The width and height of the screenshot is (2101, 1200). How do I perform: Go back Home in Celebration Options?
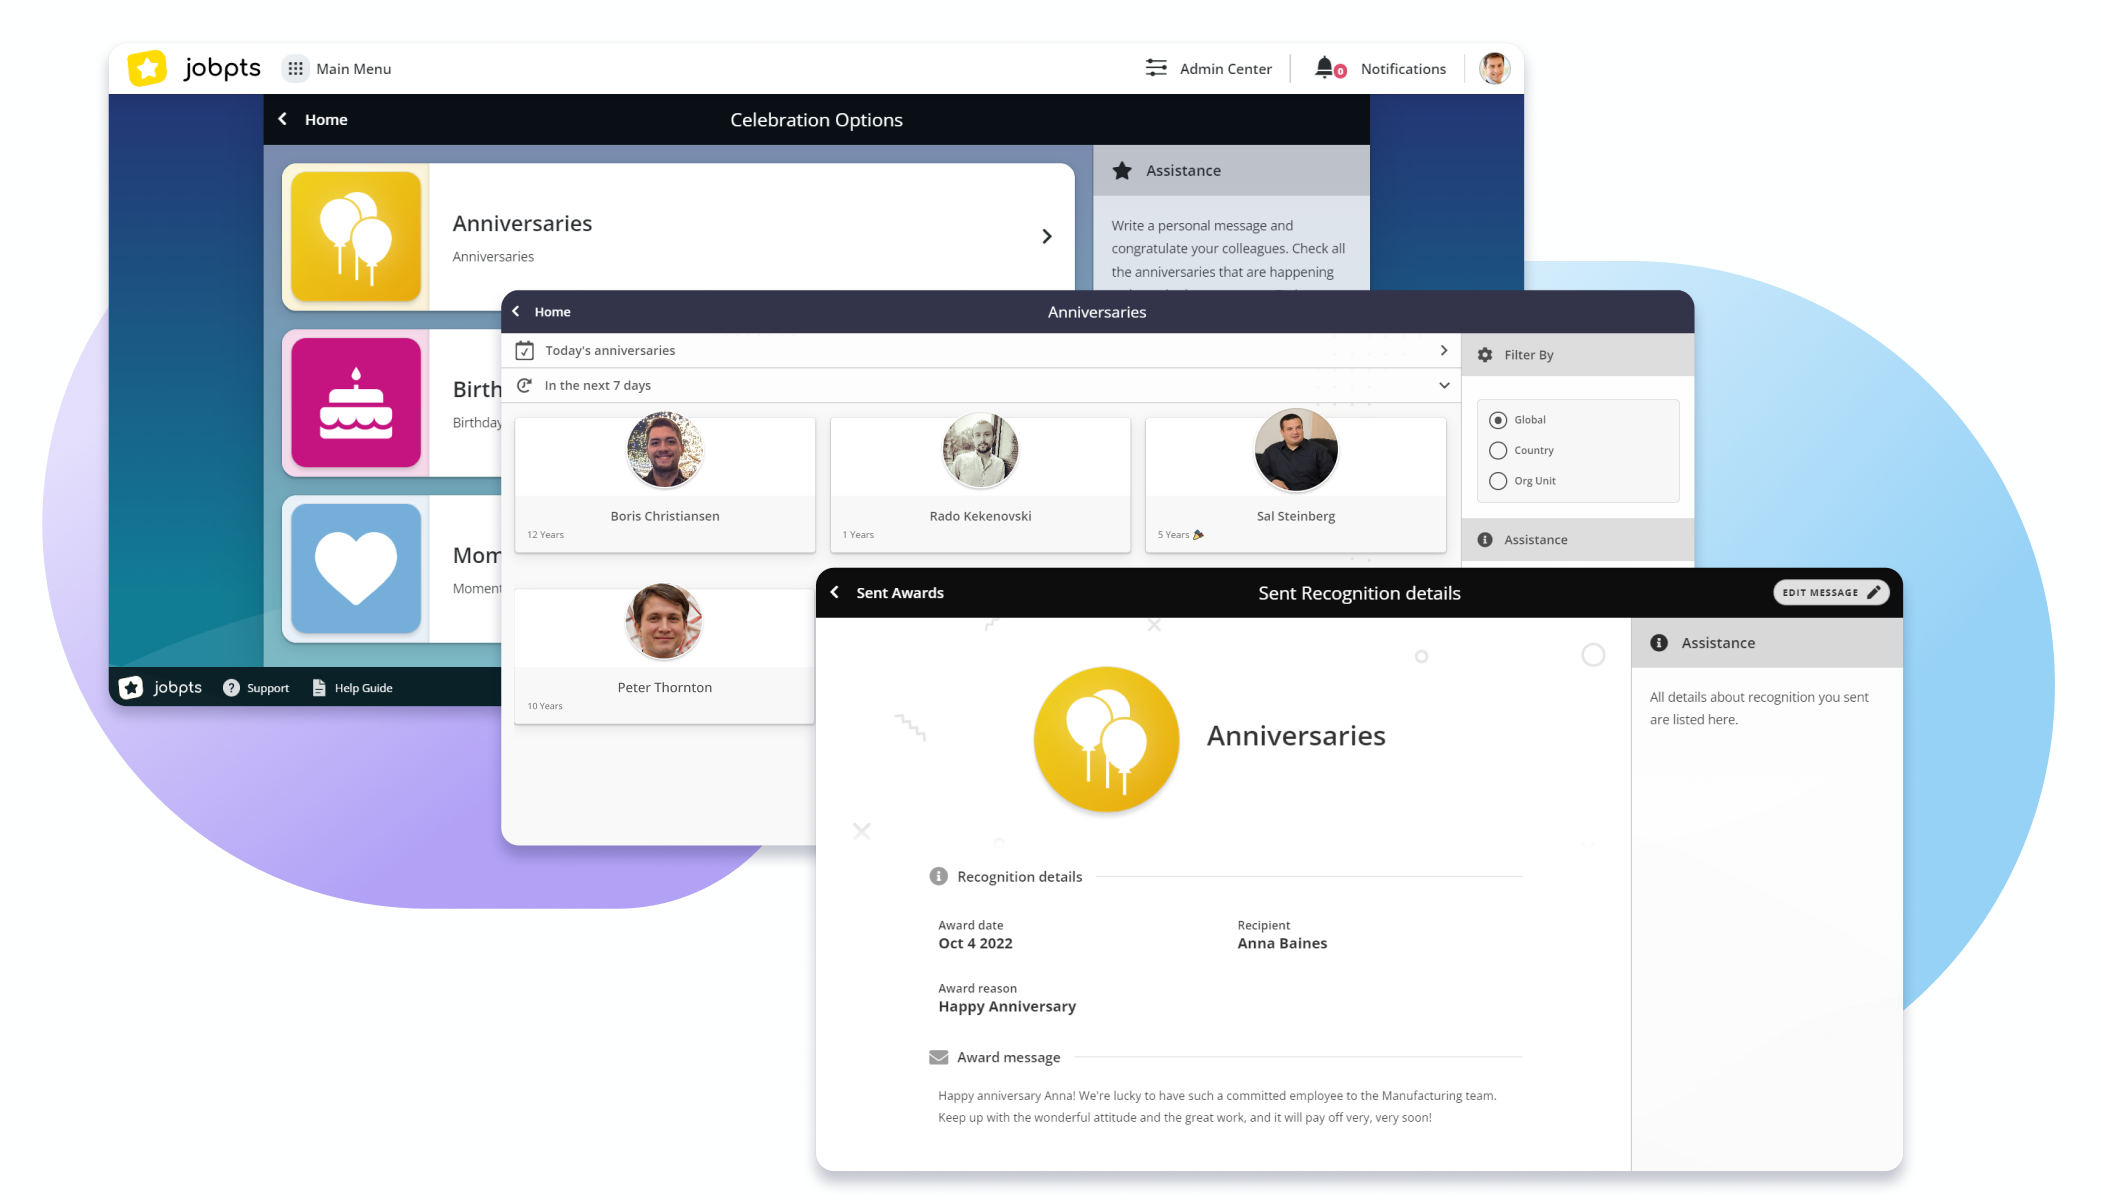tap(283, 119)
